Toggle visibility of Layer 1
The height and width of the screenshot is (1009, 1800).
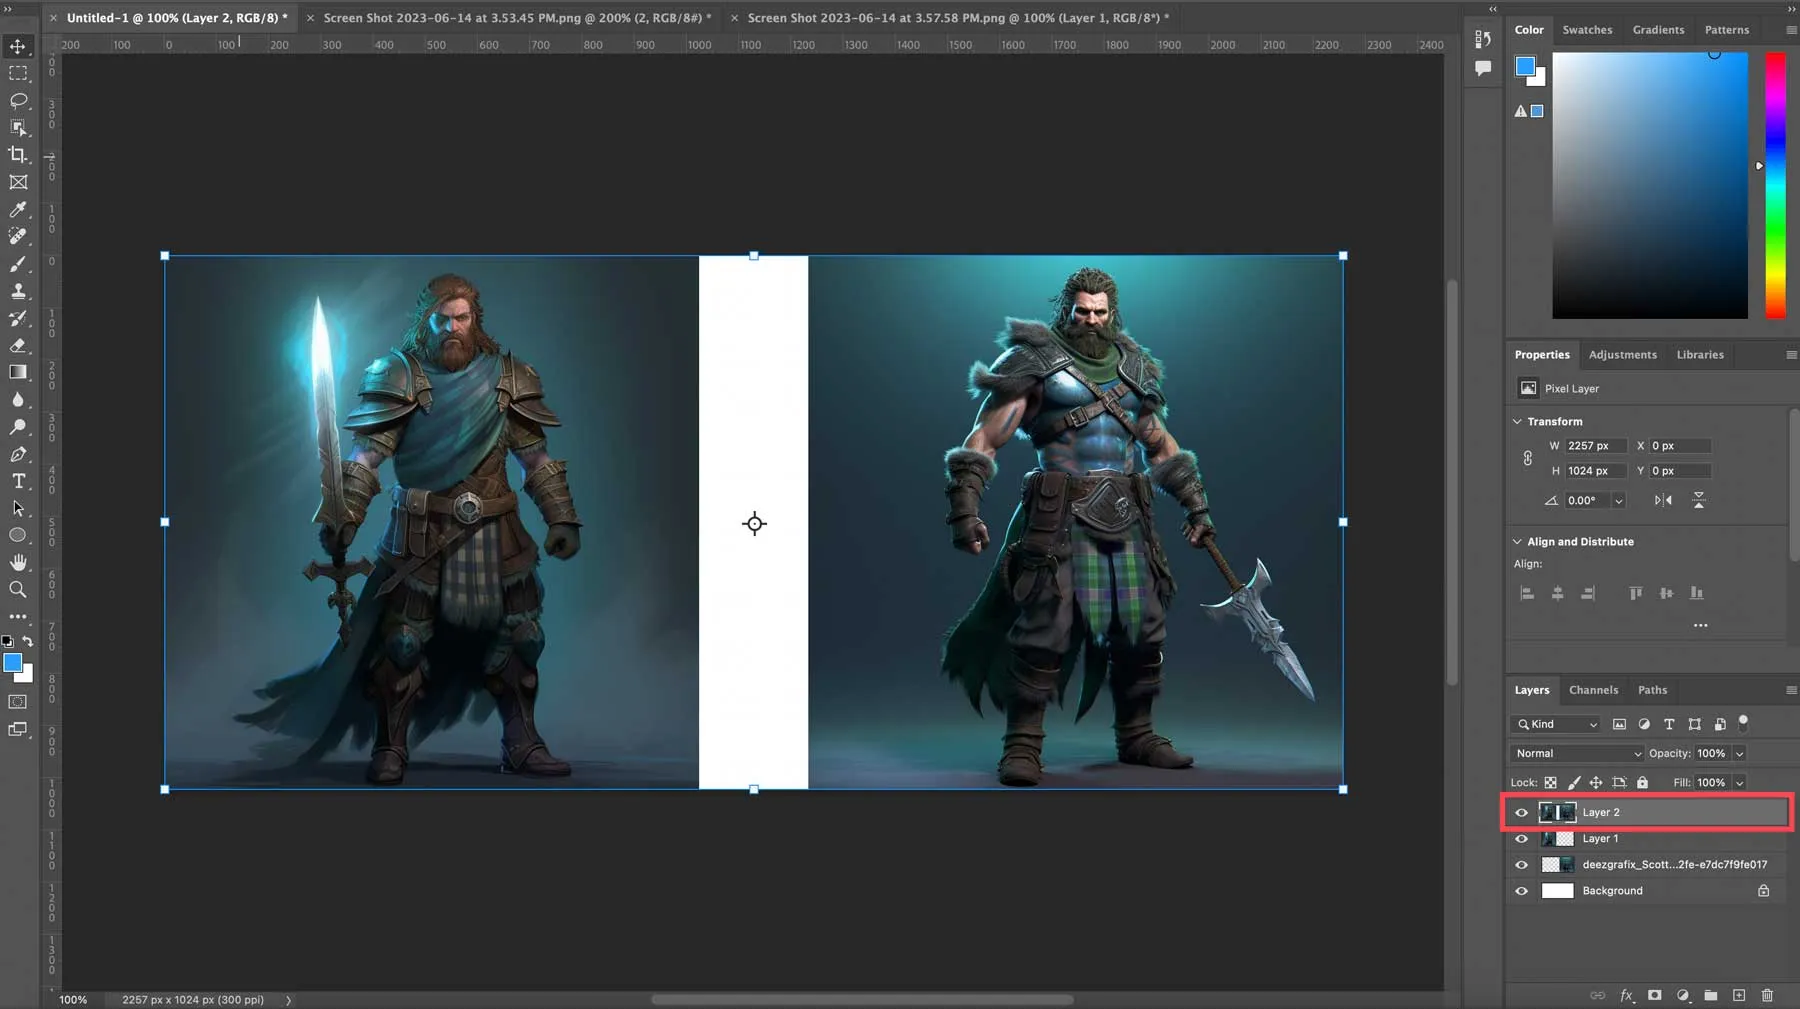pyautogui.click(x=1521, y=839)
